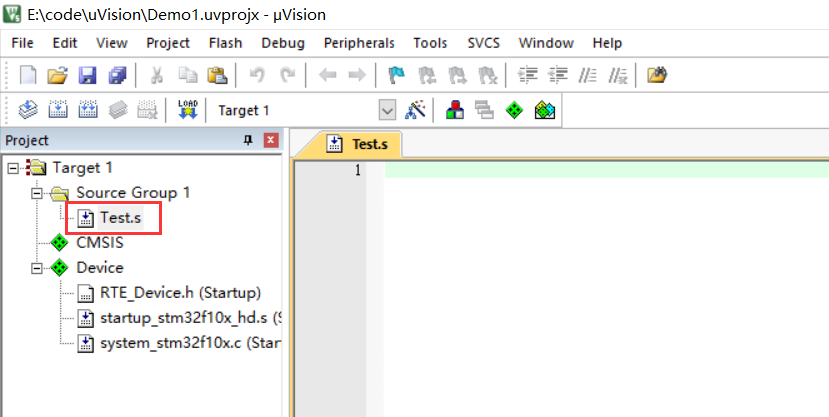Collapse the Target 1 tree node

13,169
